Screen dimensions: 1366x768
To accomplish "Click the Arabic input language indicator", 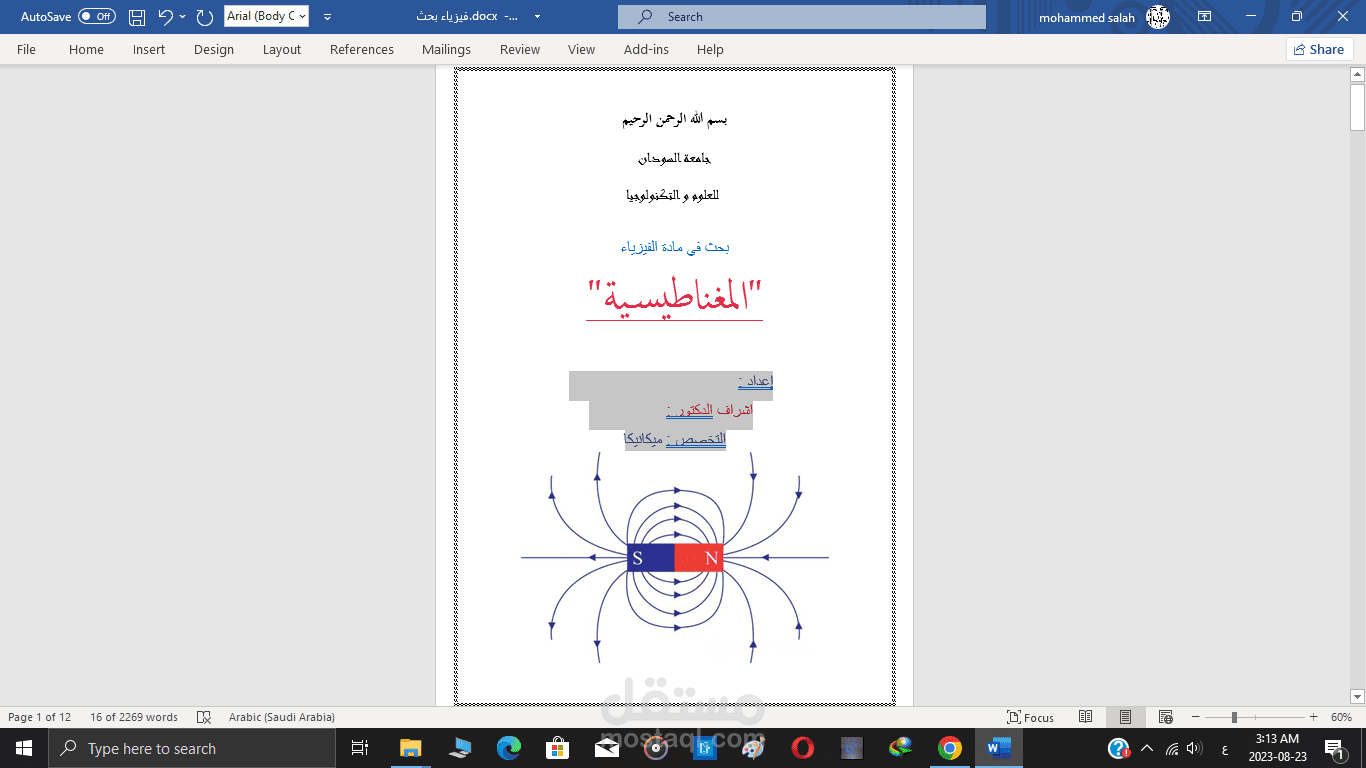I will coord(1225,748).
